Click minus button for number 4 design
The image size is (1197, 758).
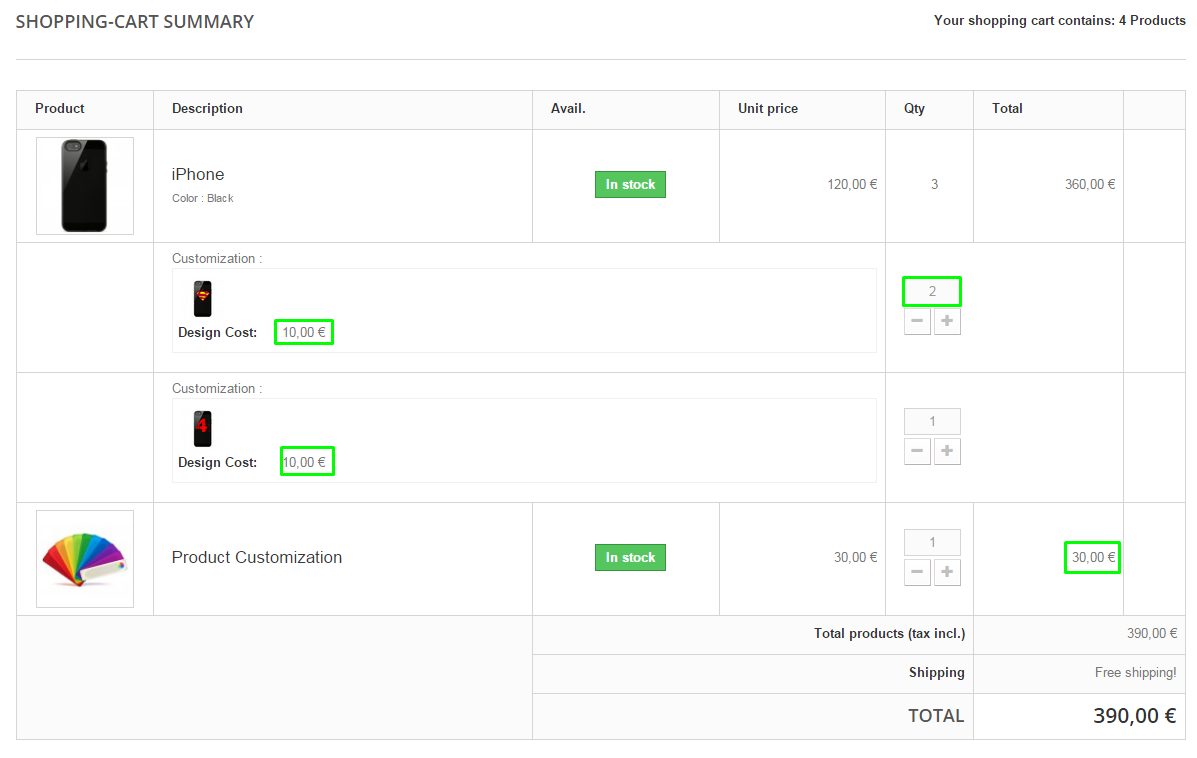click(917, 452)
